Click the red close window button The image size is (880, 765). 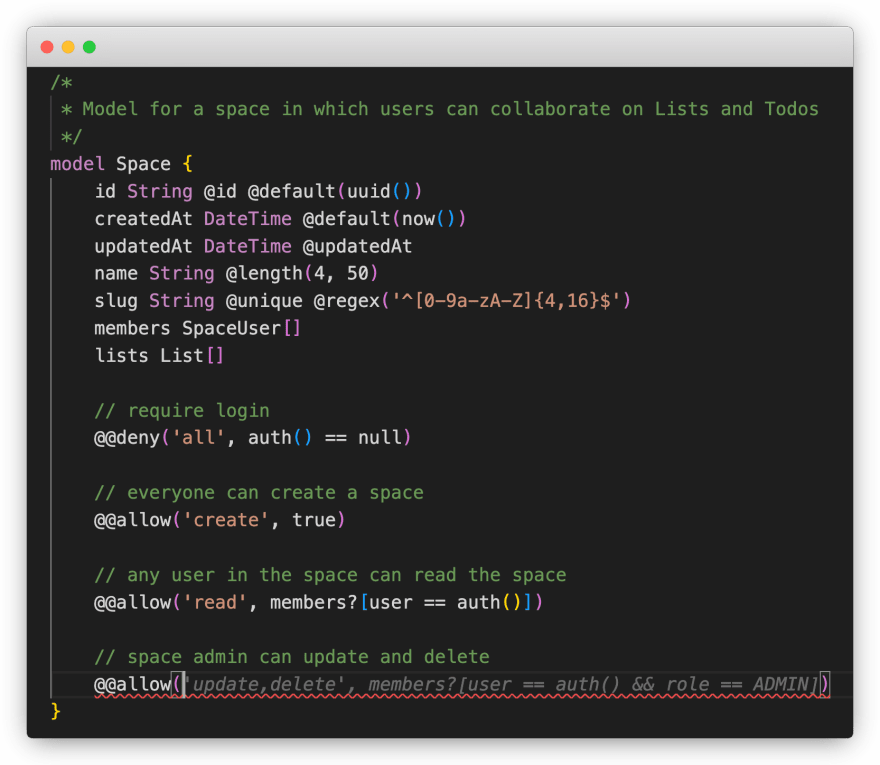(x=47, y=47)
